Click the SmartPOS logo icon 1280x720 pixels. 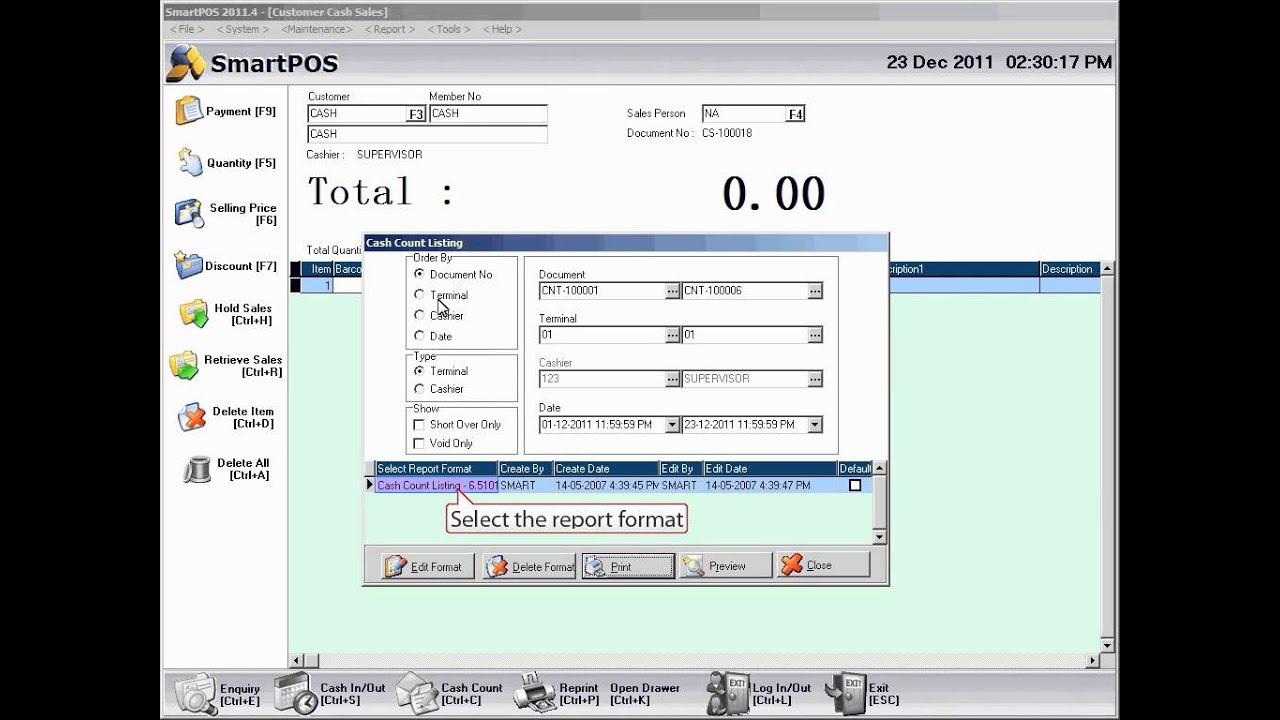186,63
